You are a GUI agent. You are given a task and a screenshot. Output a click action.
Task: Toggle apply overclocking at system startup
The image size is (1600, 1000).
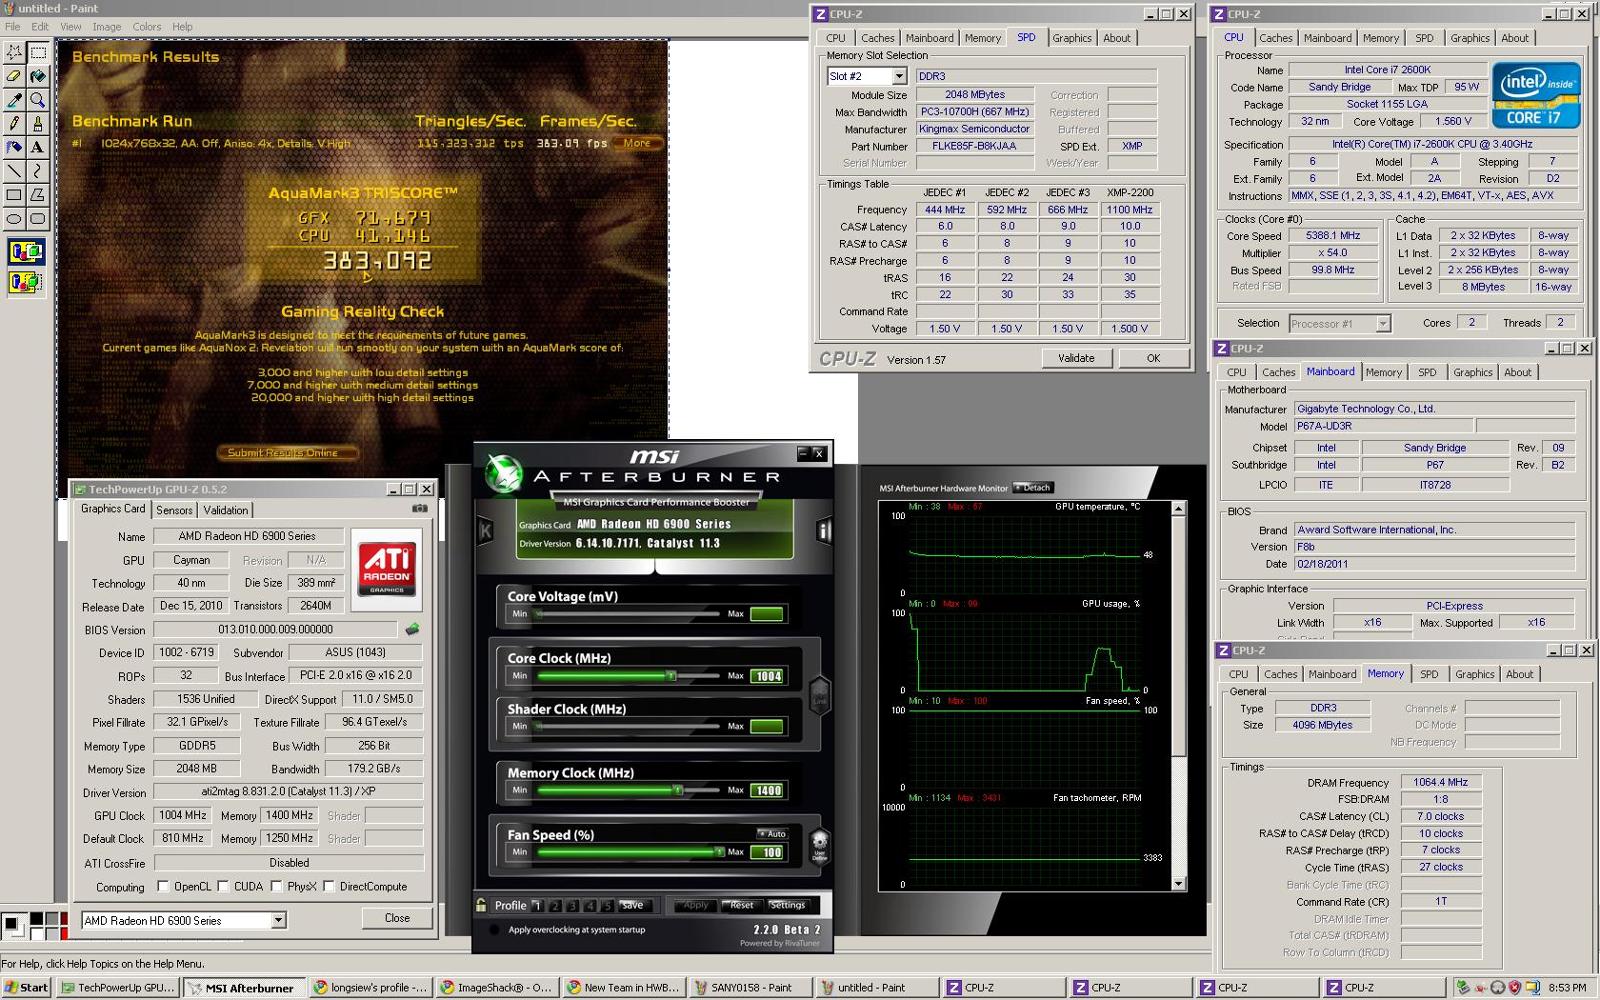click(494, 930)
